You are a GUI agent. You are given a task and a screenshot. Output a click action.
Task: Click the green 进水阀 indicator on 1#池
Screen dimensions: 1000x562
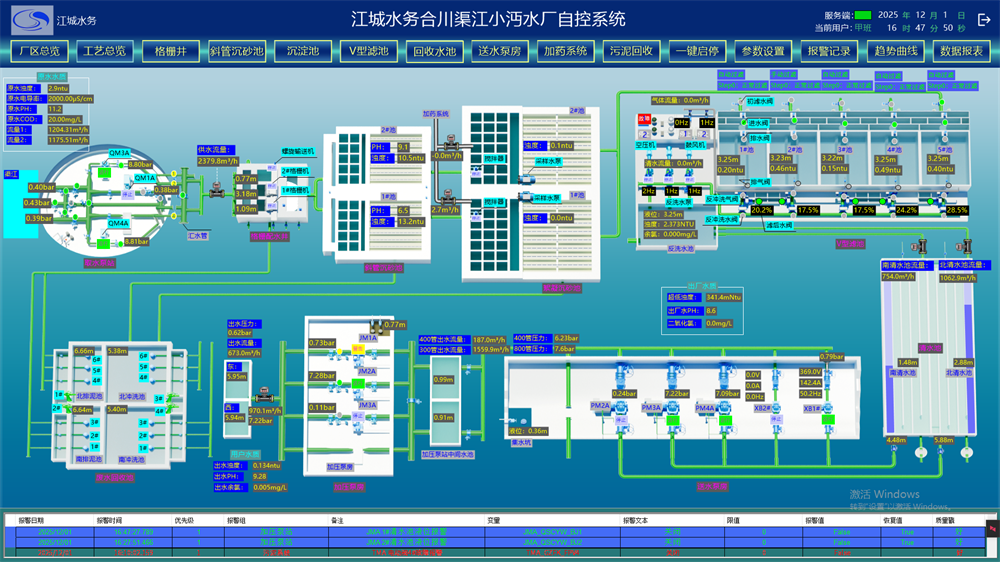pos(744,122)
